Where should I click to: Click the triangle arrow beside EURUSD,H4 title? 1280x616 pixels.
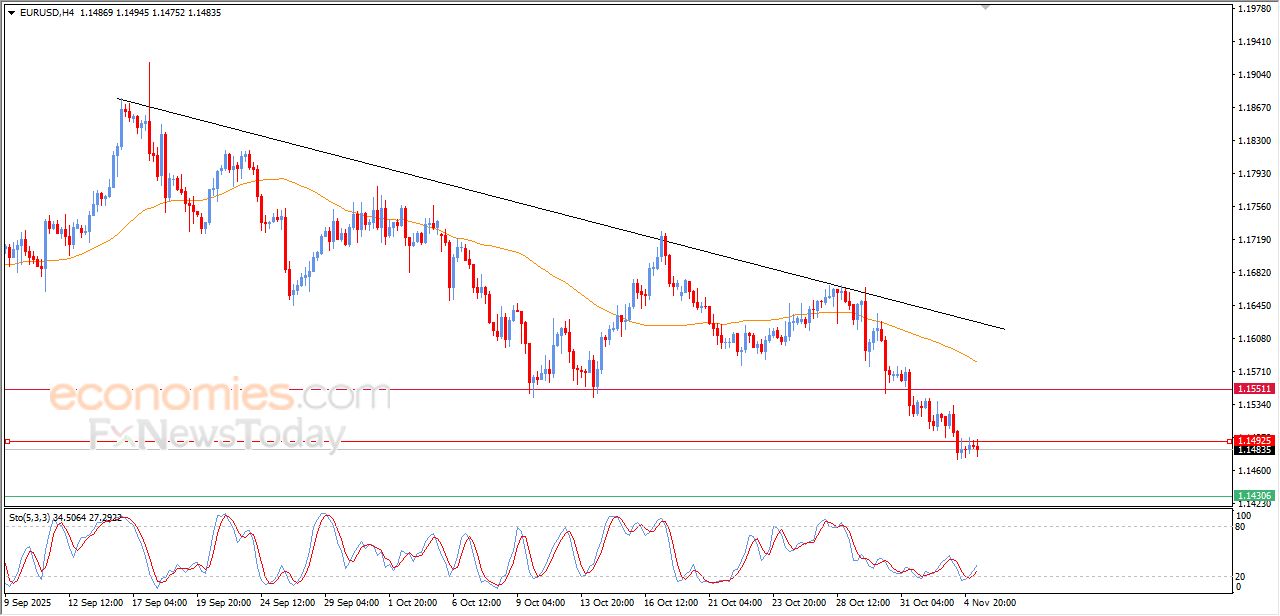tap(11, 12)
